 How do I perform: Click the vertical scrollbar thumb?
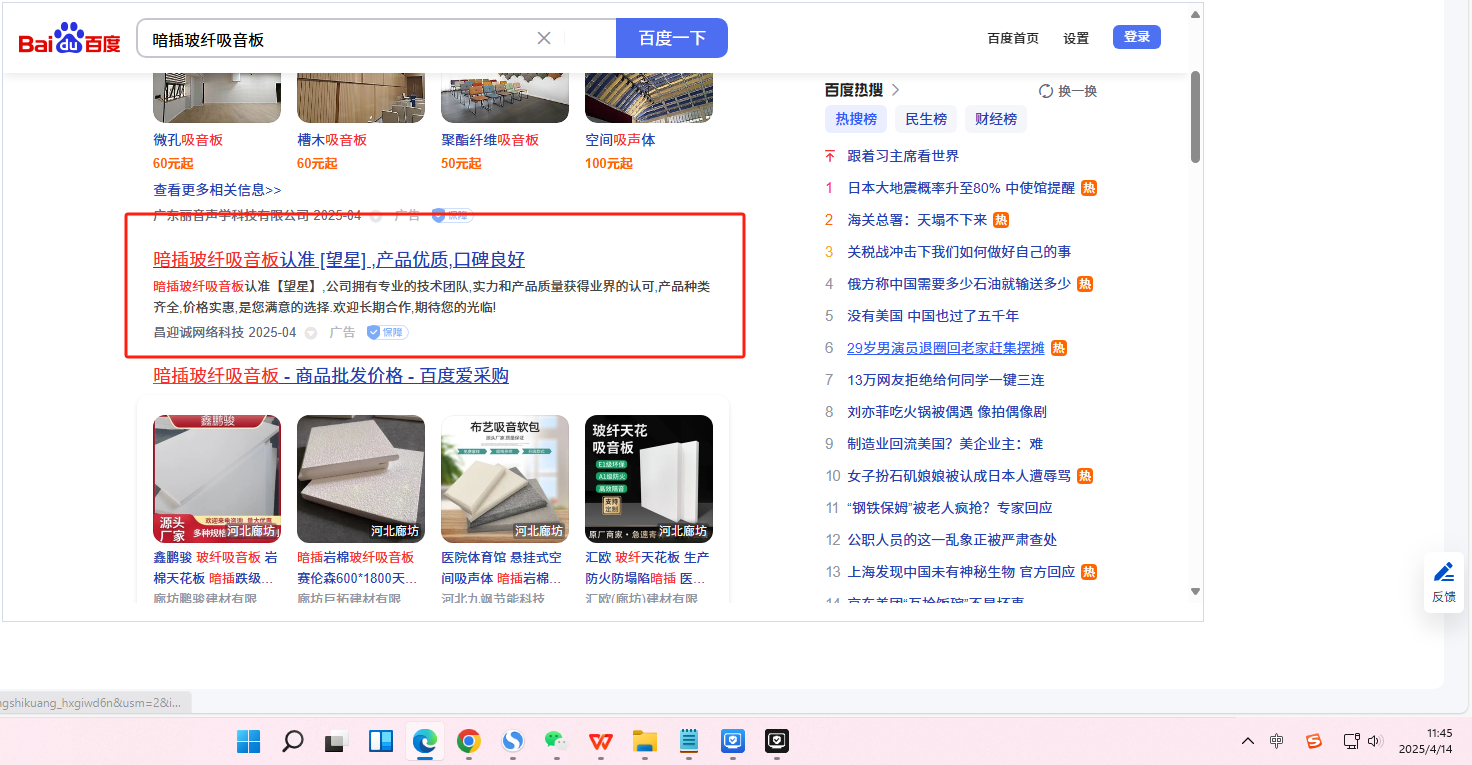pos(1195,116)
